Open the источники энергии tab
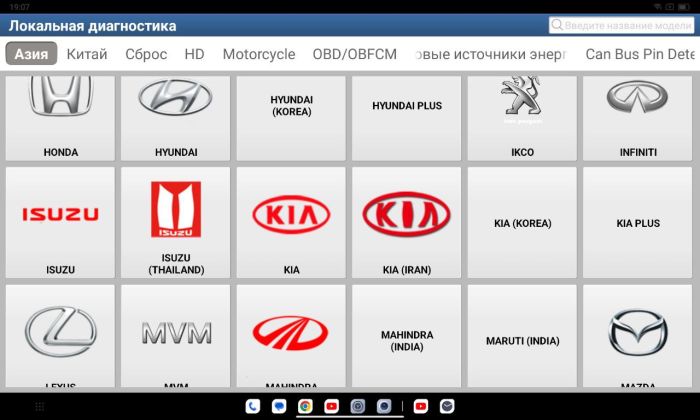Viewport: 700px width, 420px height. point(490,54)
